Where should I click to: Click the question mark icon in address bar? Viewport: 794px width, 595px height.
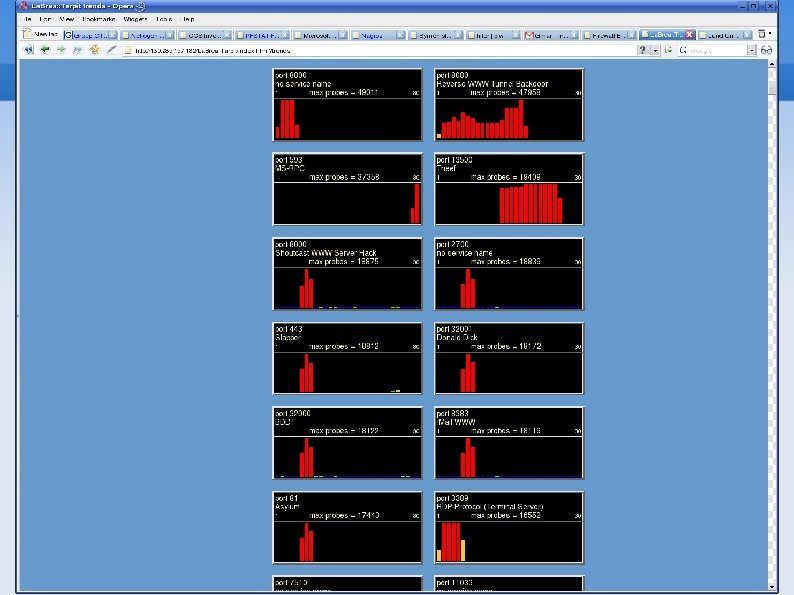(643, 50)
